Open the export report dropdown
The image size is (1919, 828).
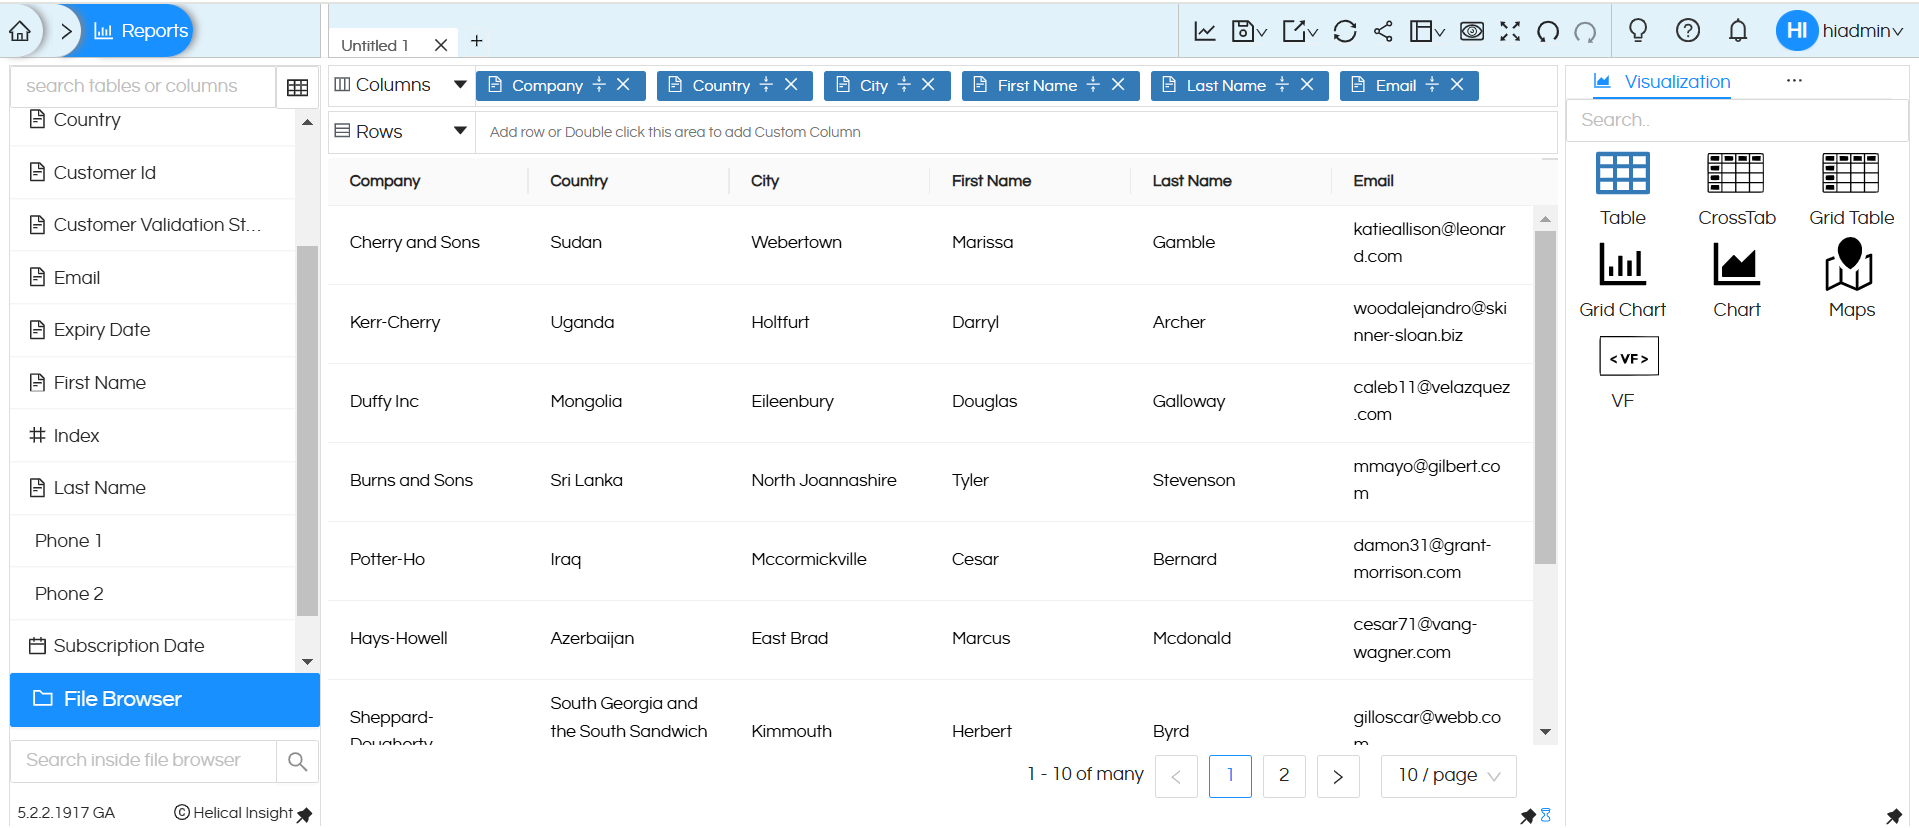click(x=1299, y=31)
